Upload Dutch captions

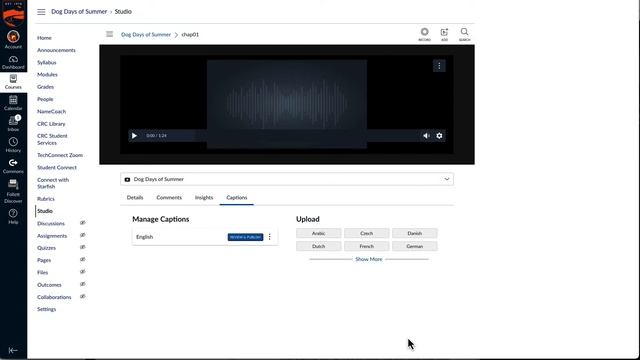pyautogui.click(x=318, y=247)
